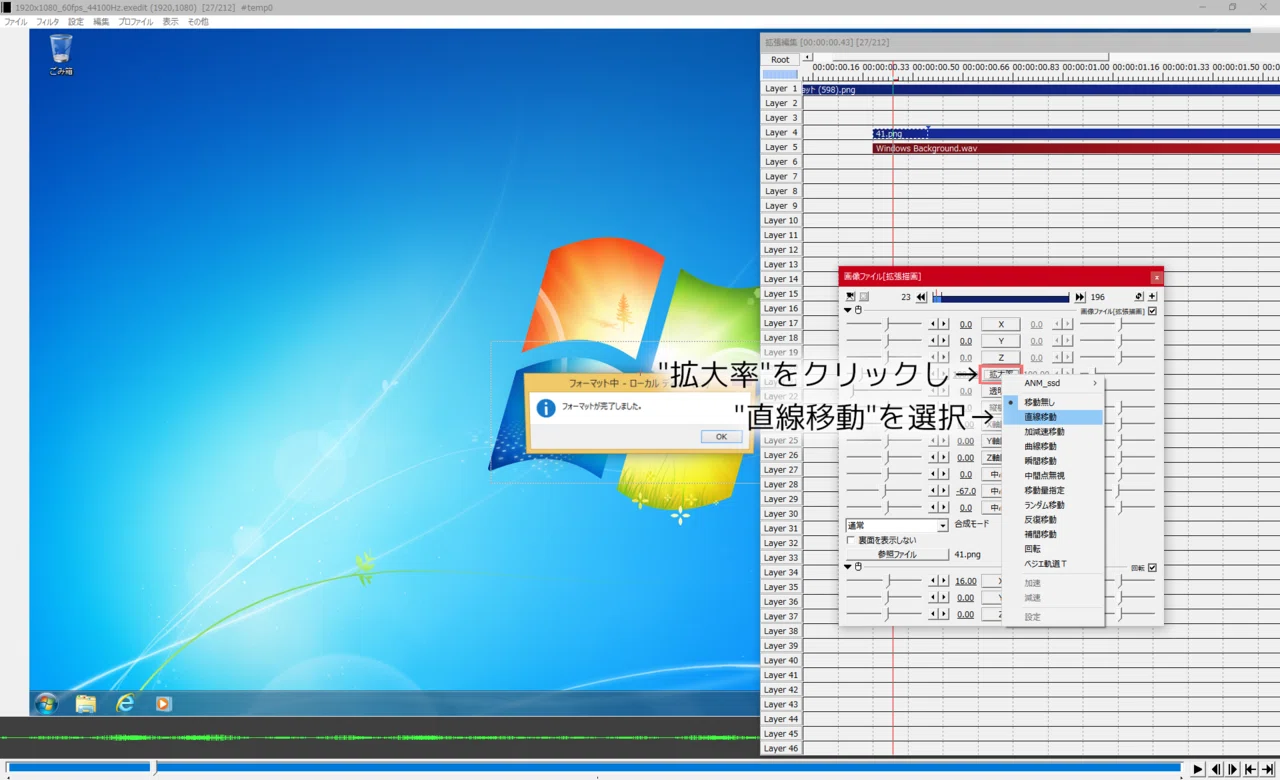Click the mouse icon beside the 回転 section triangle
This screenshot has height=780, width=1280.
pos(858,567)
